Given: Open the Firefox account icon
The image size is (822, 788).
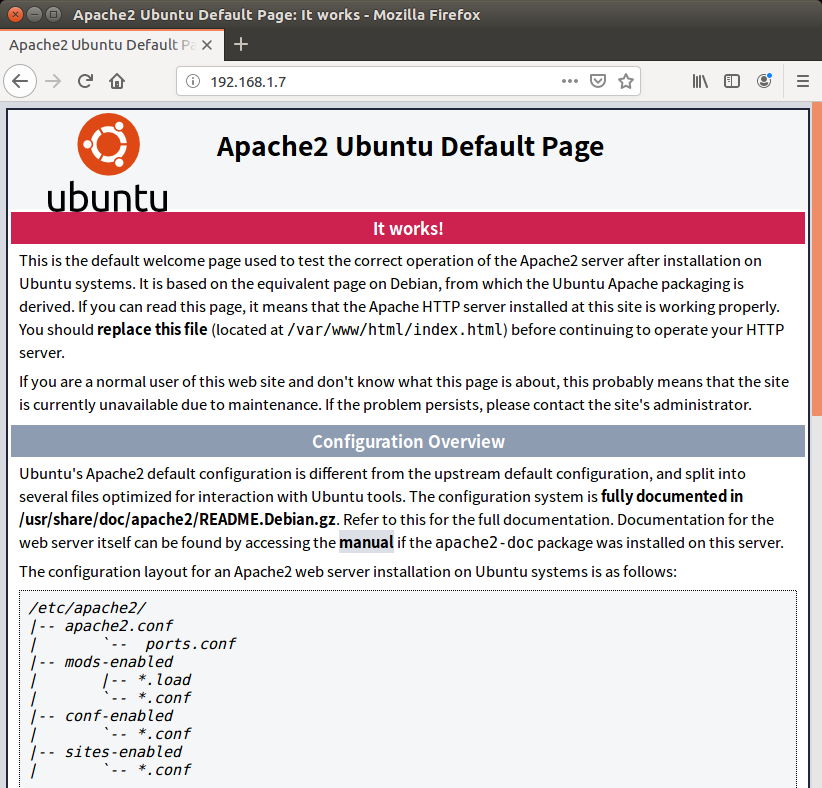Looking at the screenshot, I should tap(764, 81).
